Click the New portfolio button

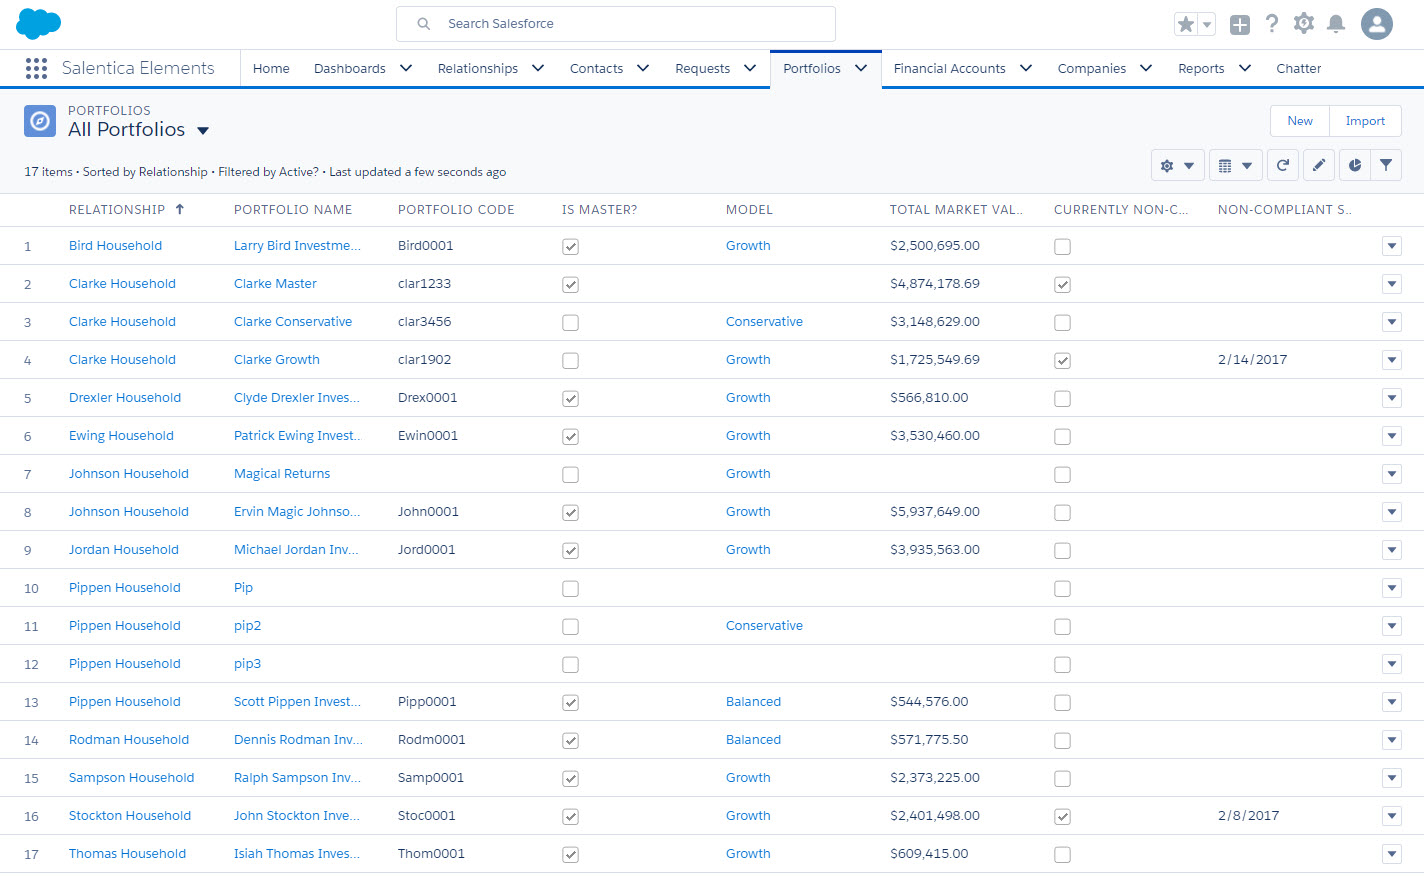click(1299, 121)
